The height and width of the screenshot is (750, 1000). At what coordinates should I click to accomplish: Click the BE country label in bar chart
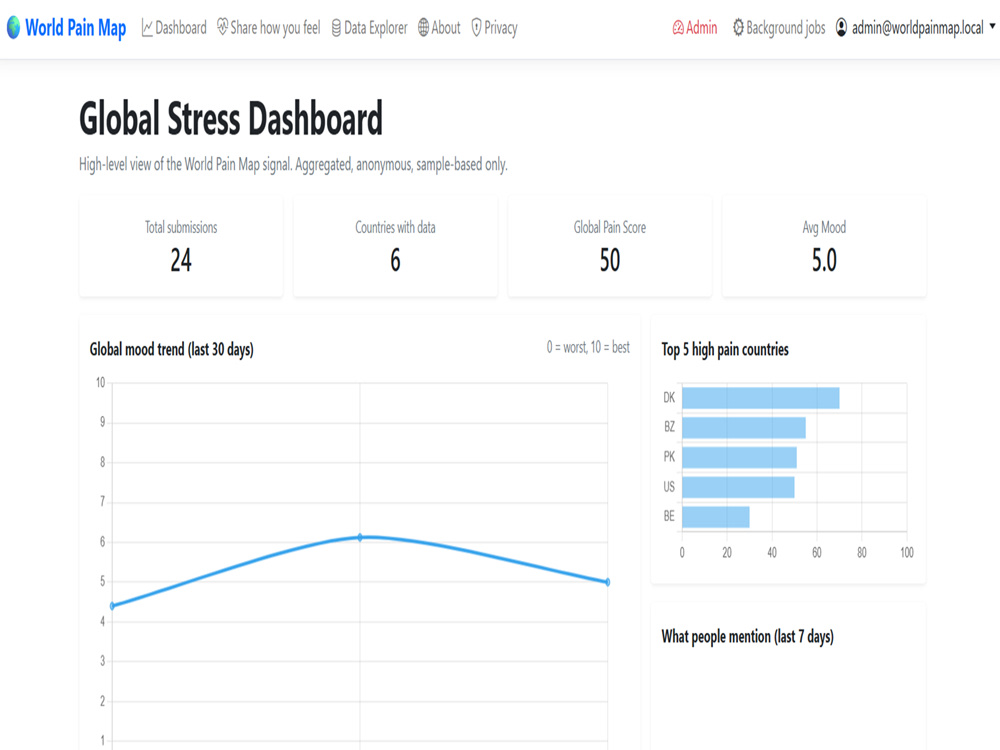pyautogui.click(x=669, y=516)
